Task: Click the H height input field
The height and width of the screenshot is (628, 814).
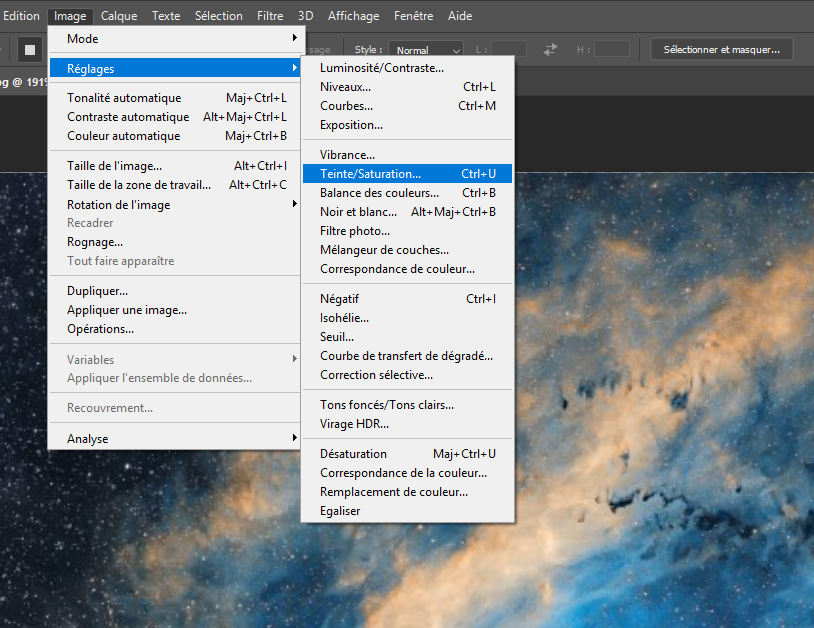Action: [612, 49]
